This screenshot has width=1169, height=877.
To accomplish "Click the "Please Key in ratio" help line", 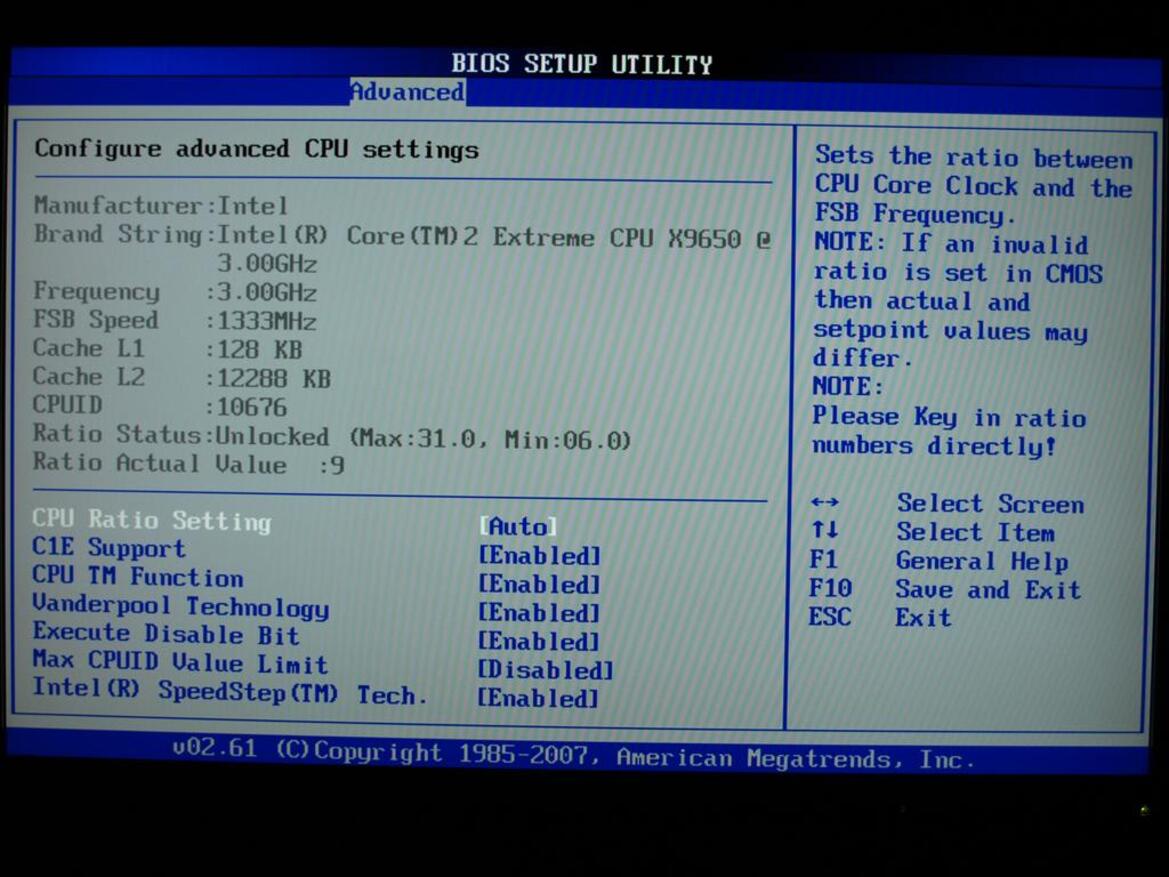I will (949, 416).
